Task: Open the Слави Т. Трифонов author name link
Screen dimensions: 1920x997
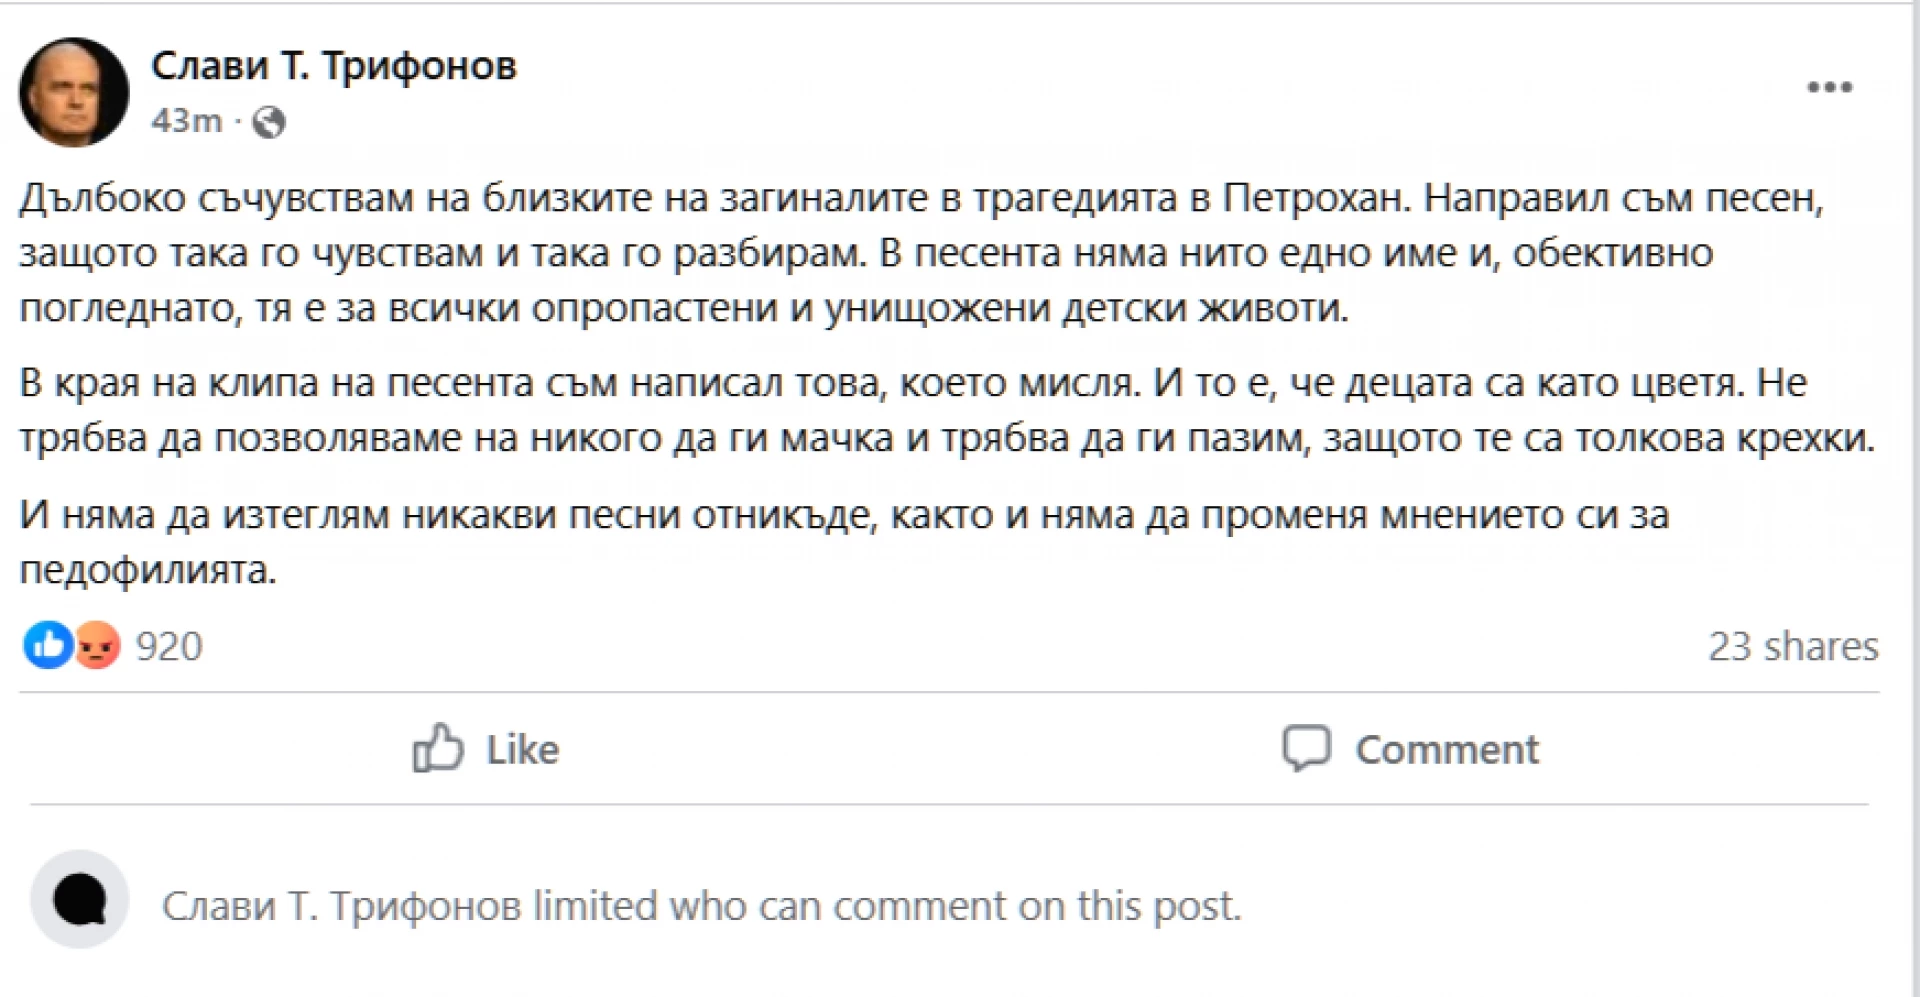Action: [333, 66]
